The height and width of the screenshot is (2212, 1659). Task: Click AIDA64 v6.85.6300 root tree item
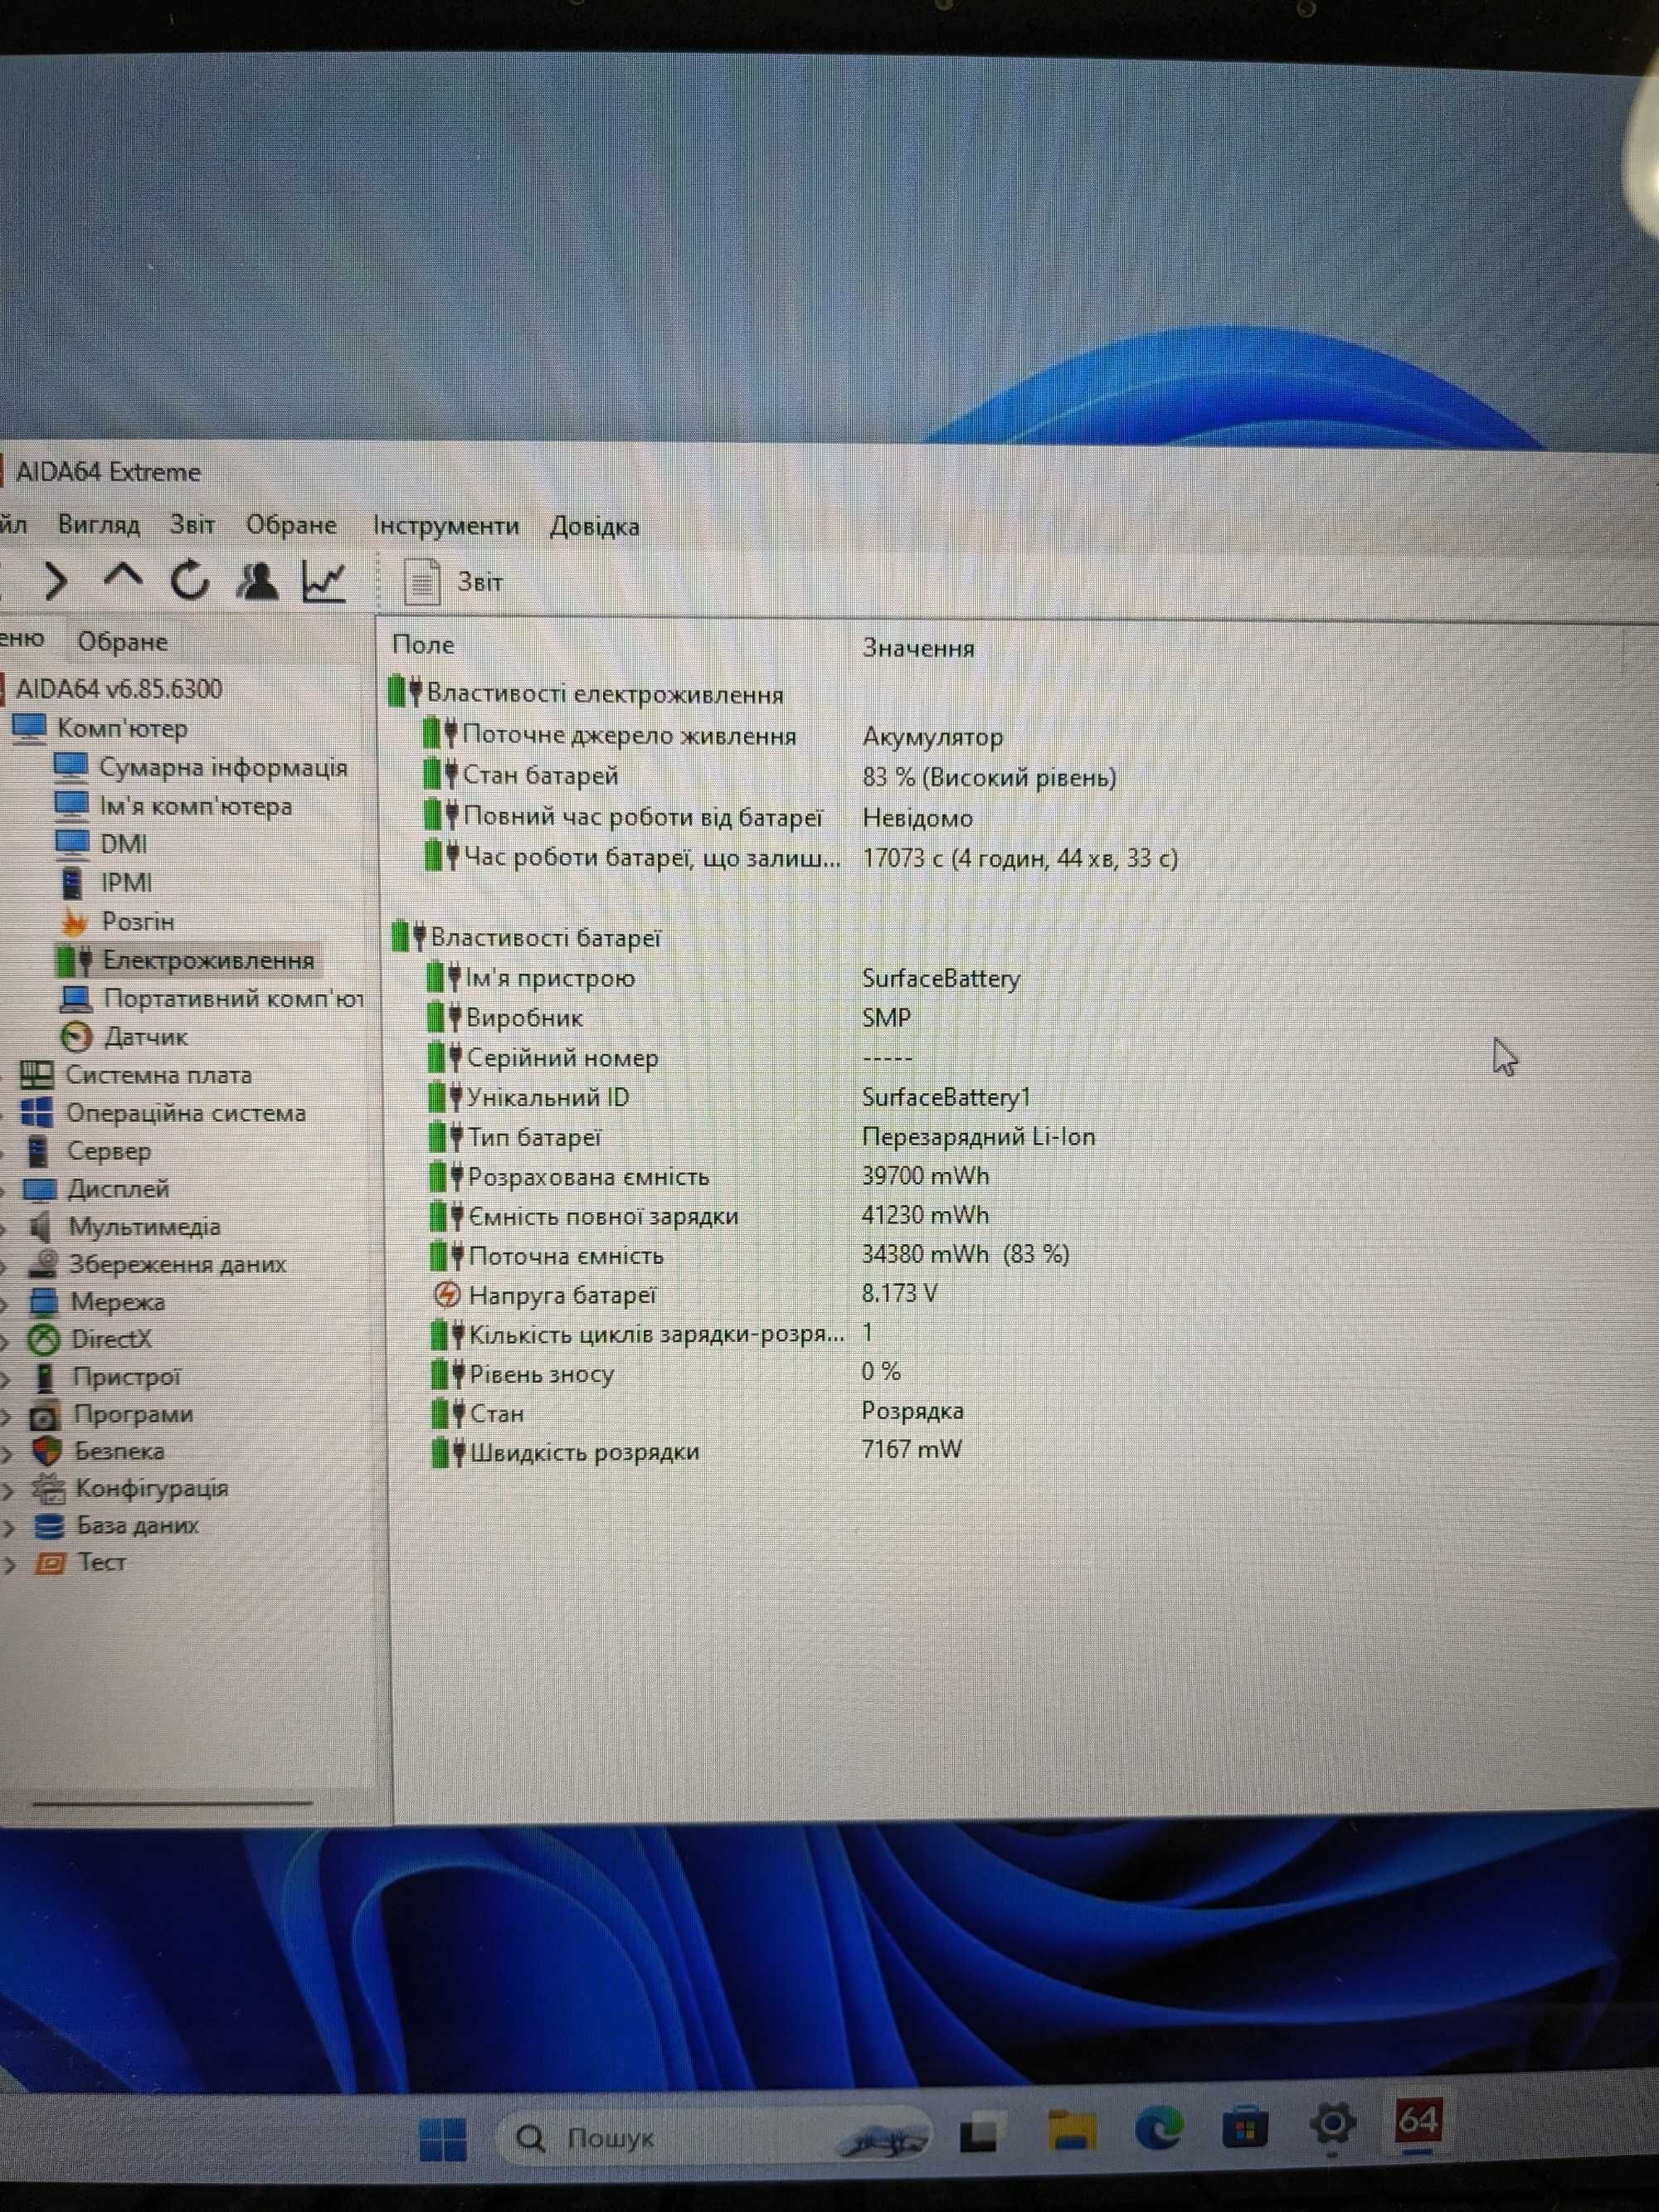click(119, 689)
